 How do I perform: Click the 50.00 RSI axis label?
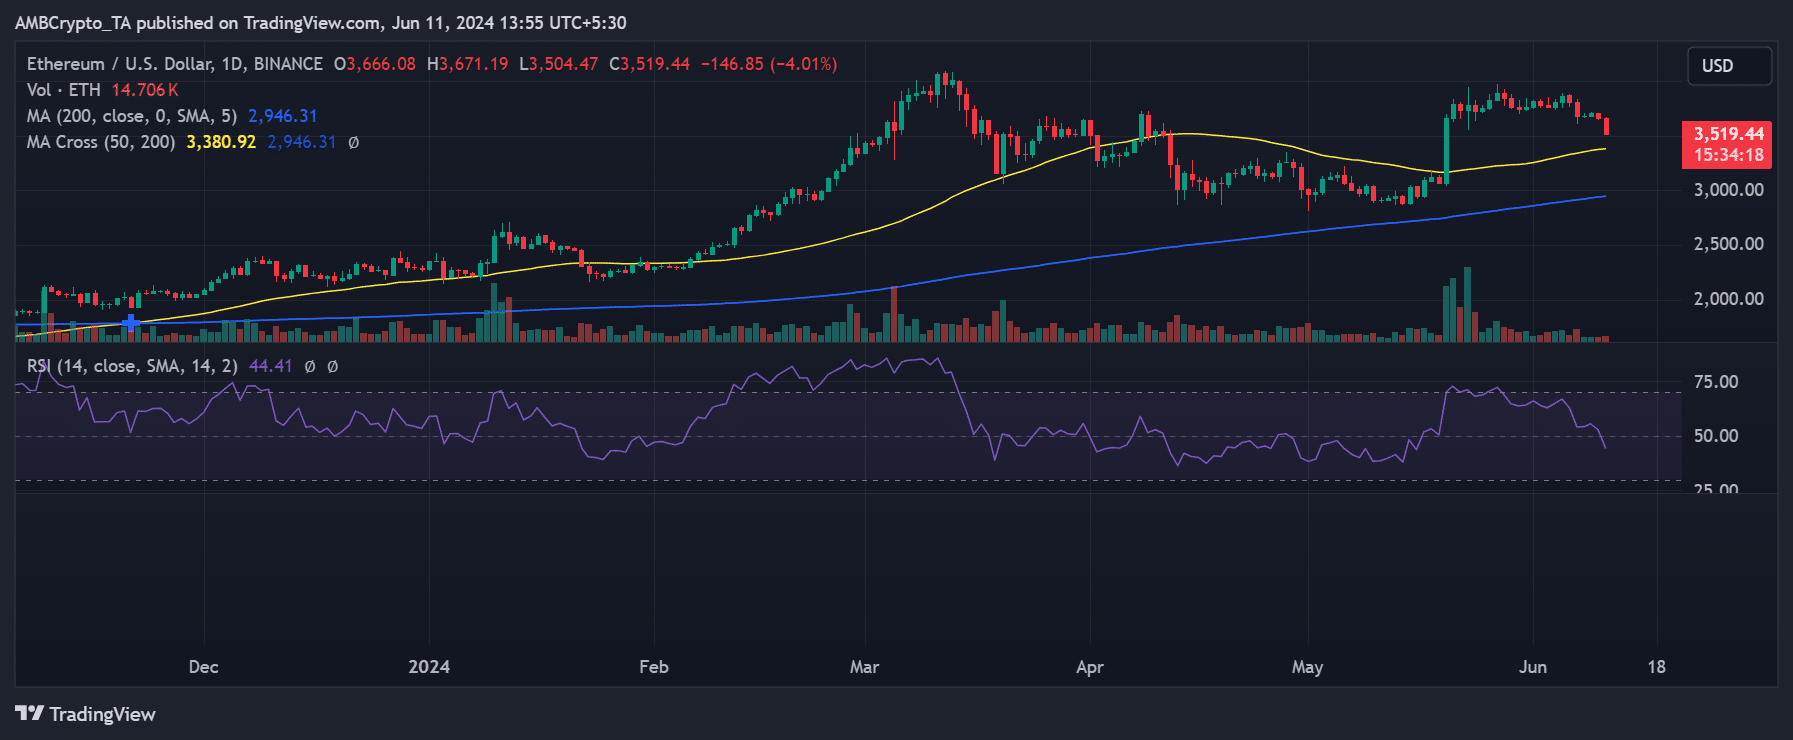point(1716,436)
